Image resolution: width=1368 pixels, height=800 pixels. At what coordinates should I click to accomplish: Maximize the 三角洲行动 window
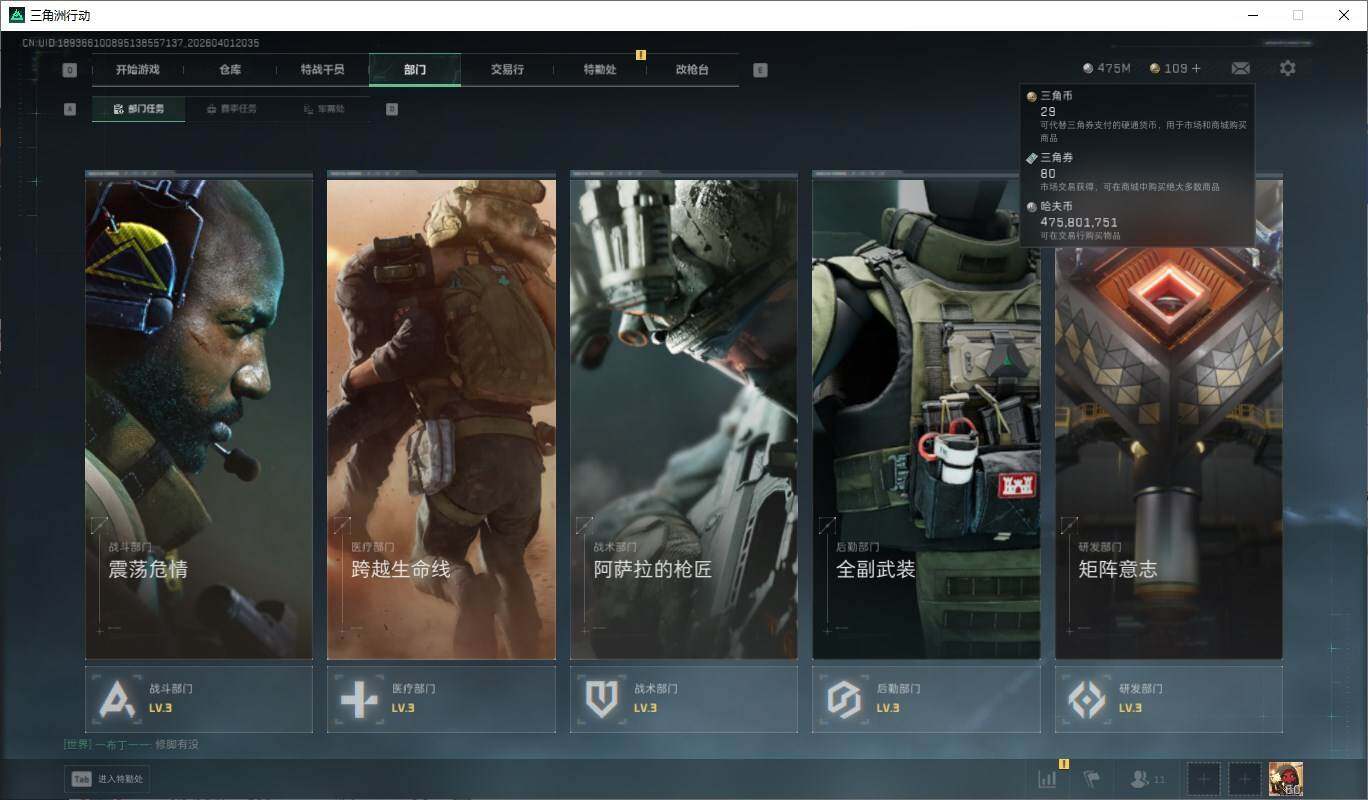pos(1298,15)
